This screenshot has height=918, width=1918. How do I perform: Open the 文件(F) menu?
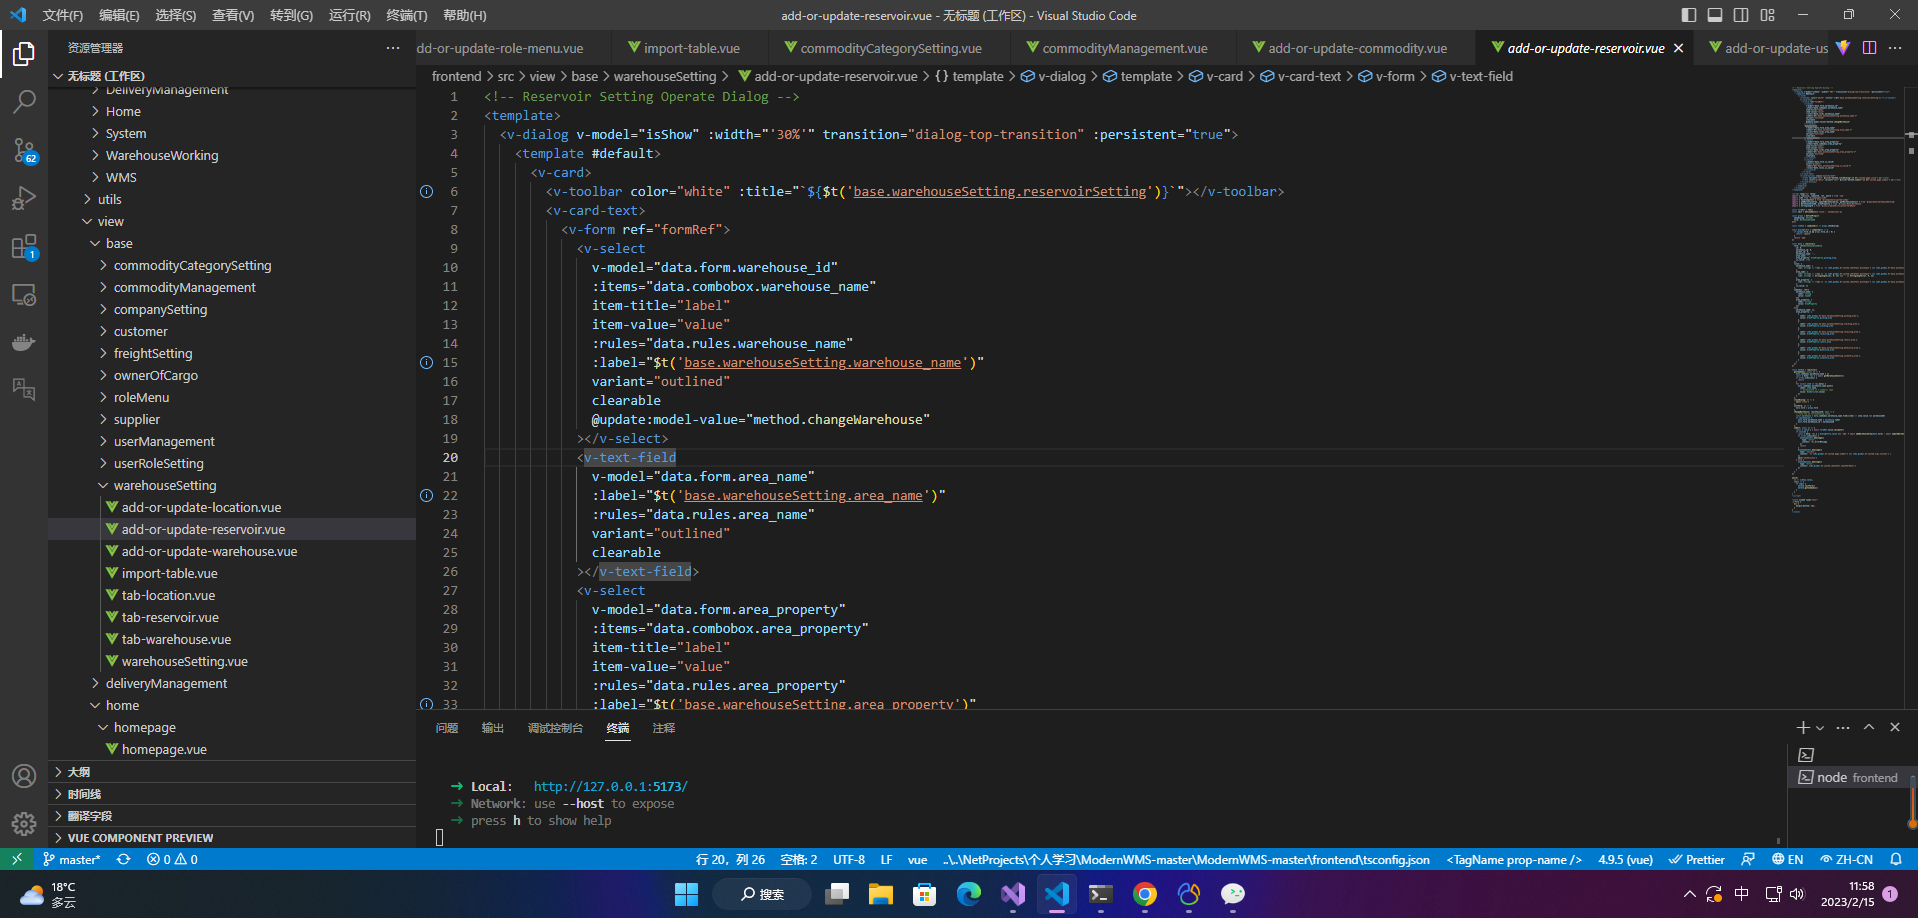pos(62,15)
